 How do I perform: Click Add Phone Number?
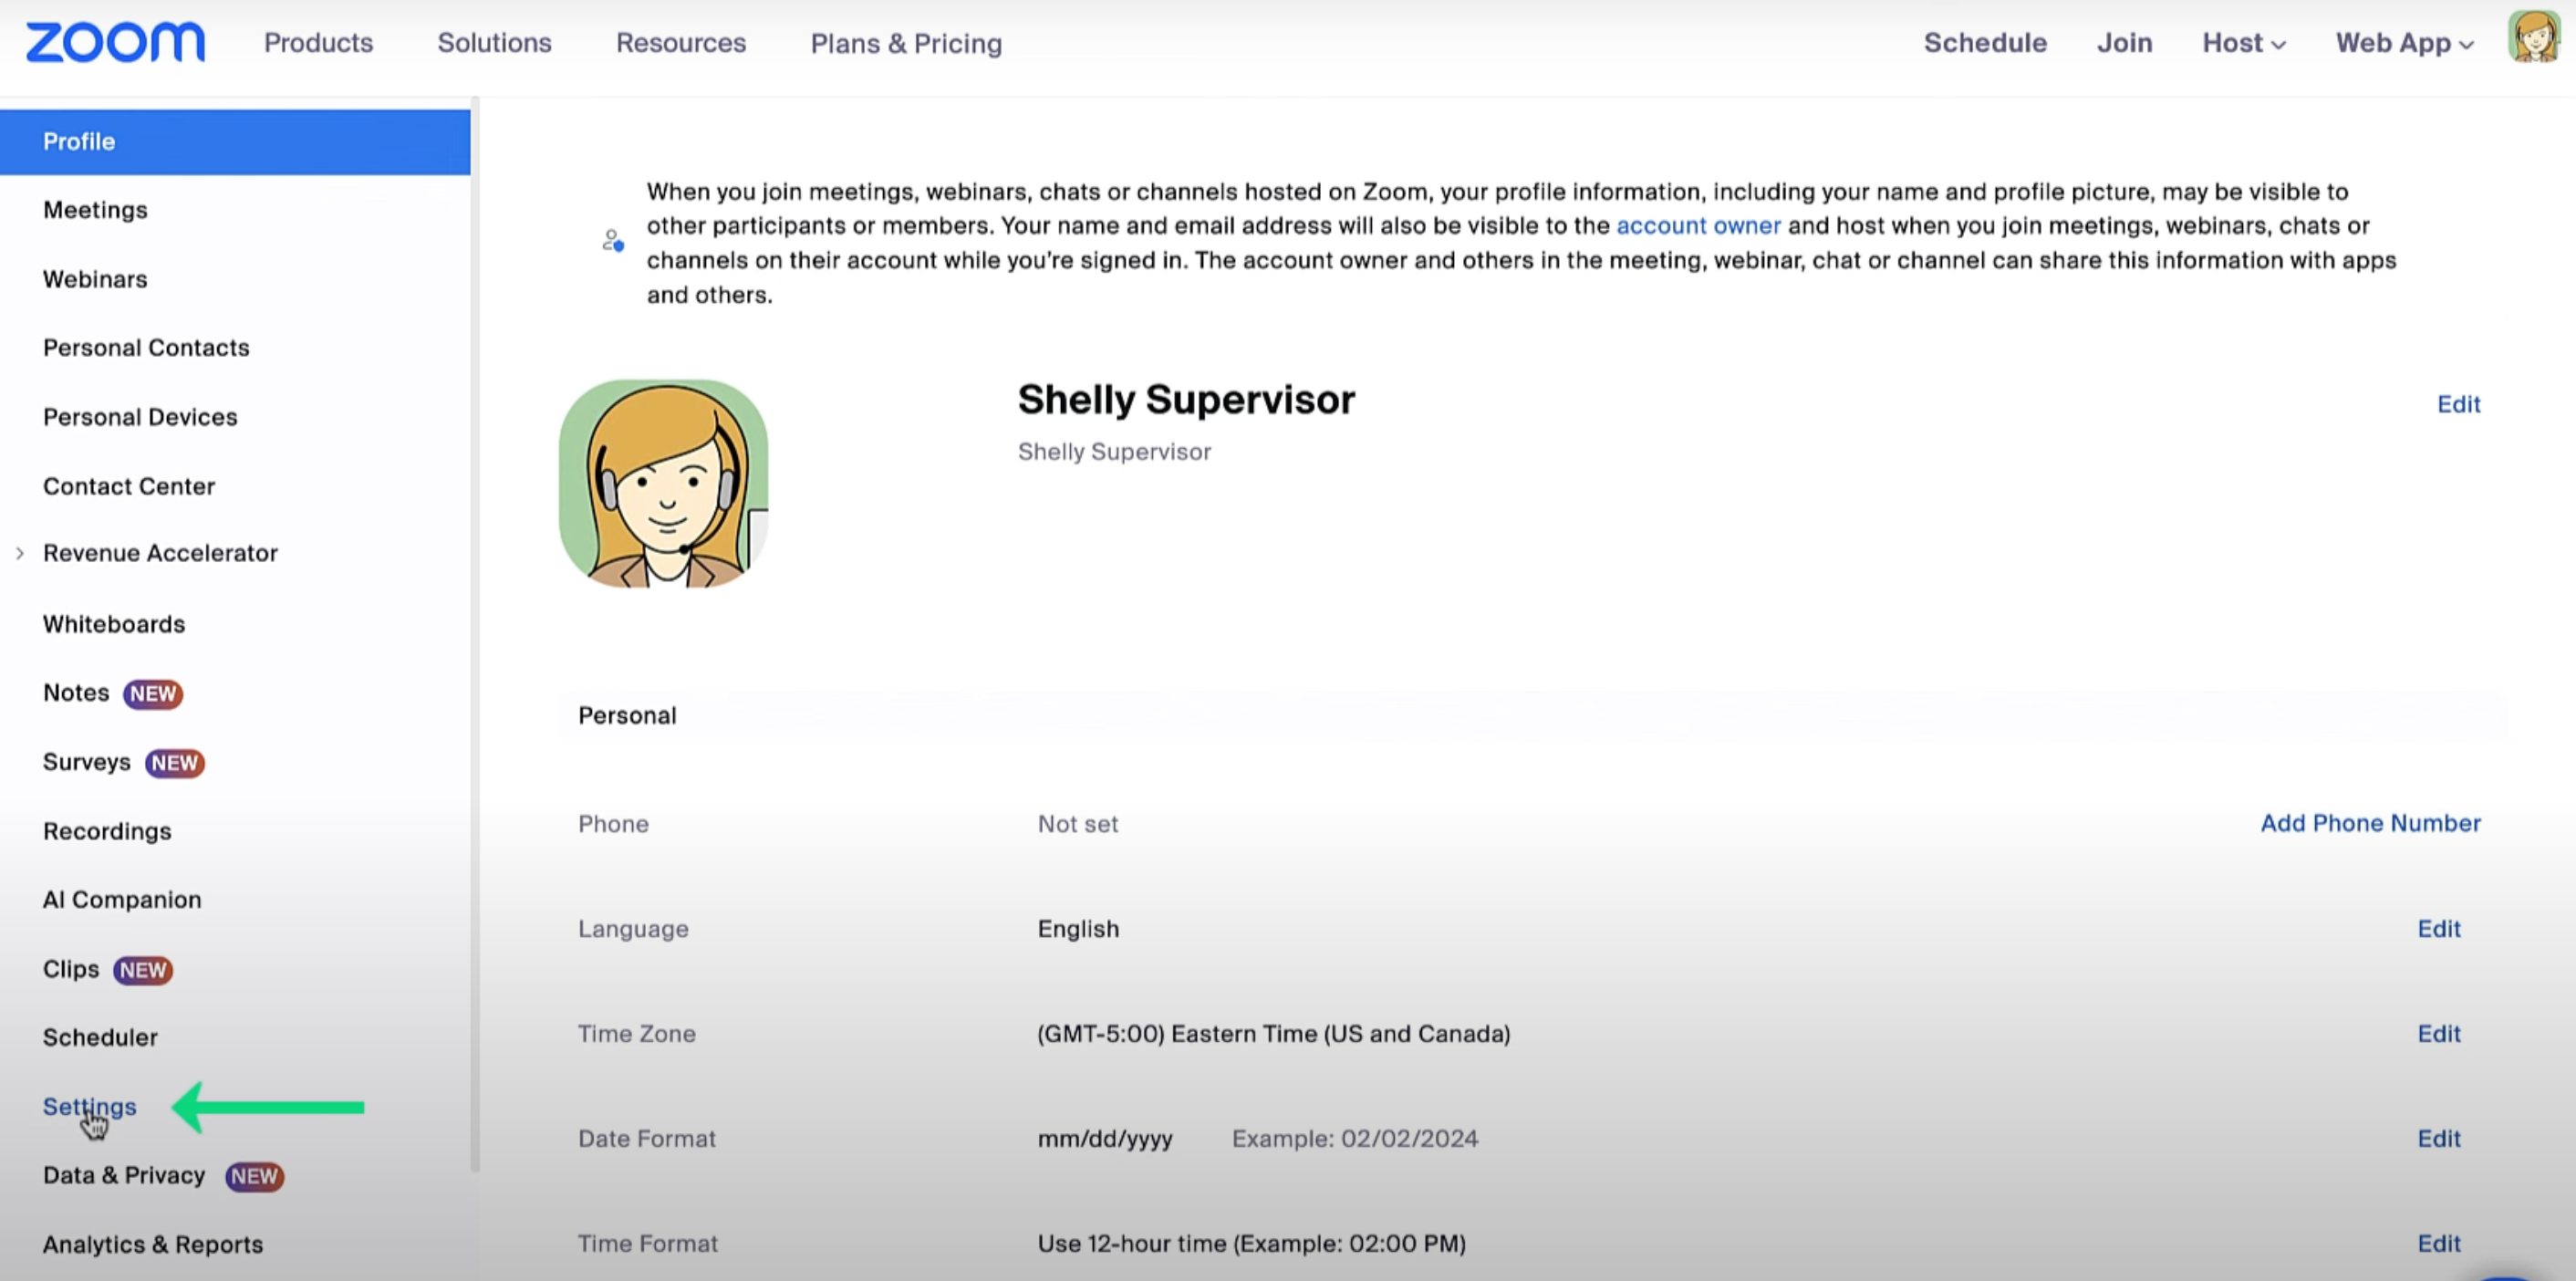point(2370,823)
